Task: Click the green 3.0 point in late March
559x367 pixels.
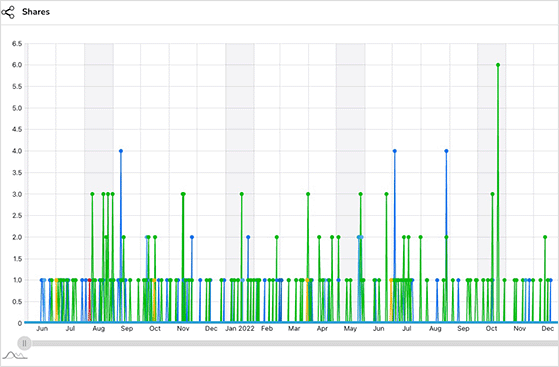Action: point(308,194)
